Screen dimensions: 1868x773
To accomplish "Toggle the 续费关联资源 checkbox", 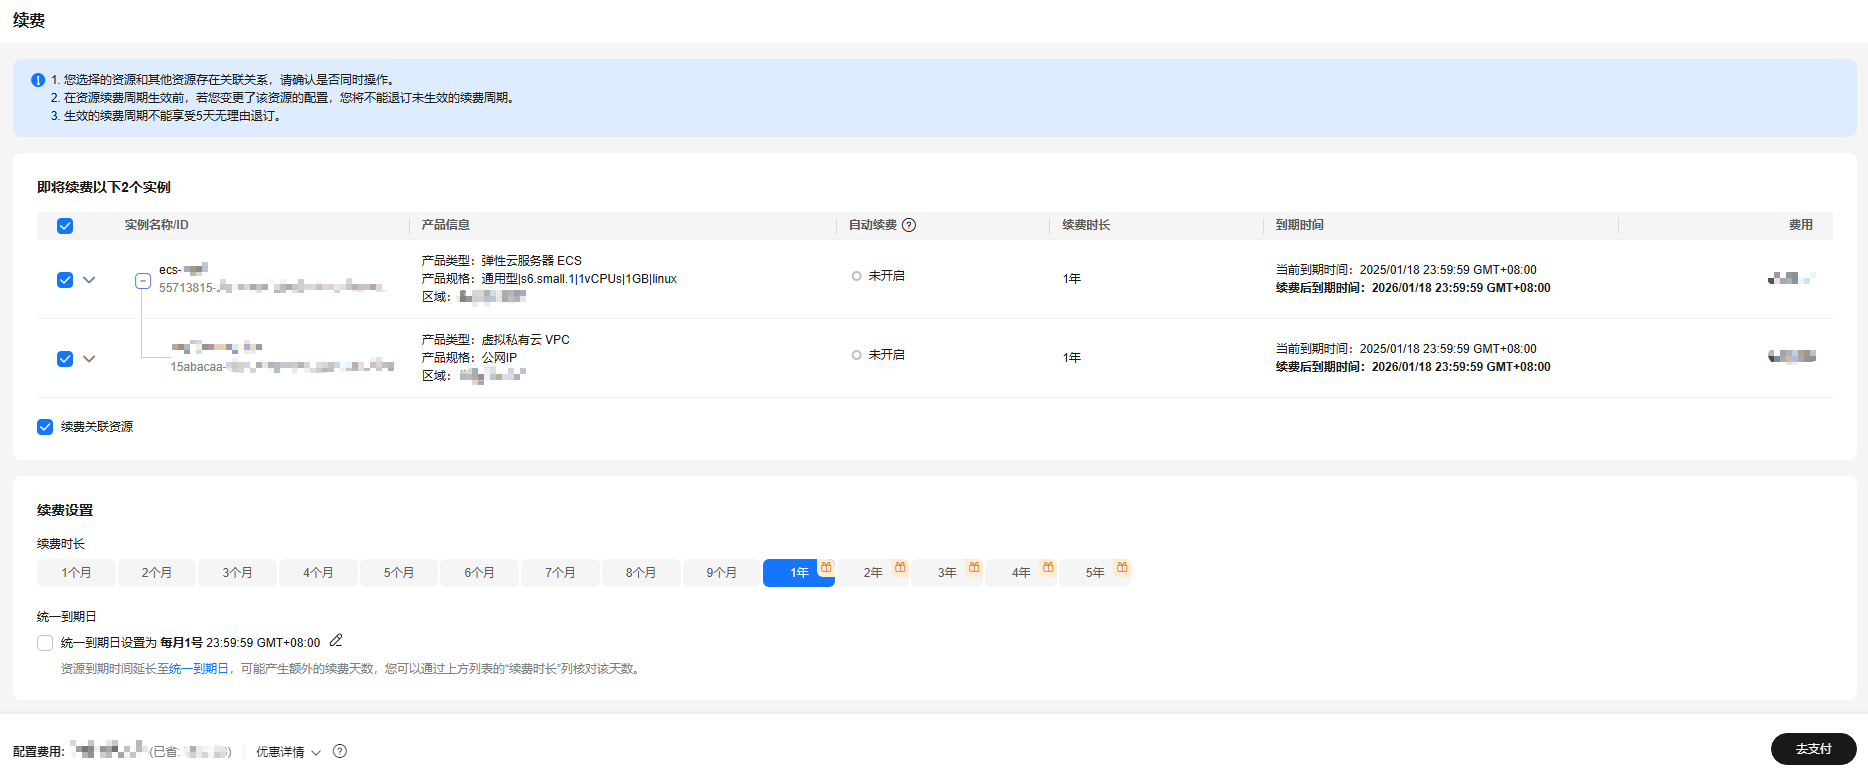I will tap(45, 427).
